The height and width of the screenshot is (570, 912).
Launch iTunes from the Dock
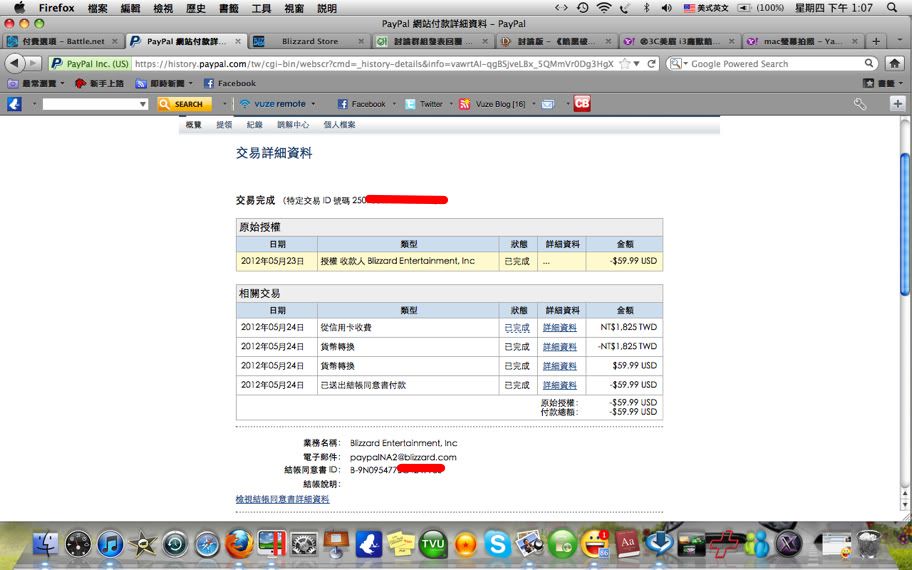click(110, 544)
